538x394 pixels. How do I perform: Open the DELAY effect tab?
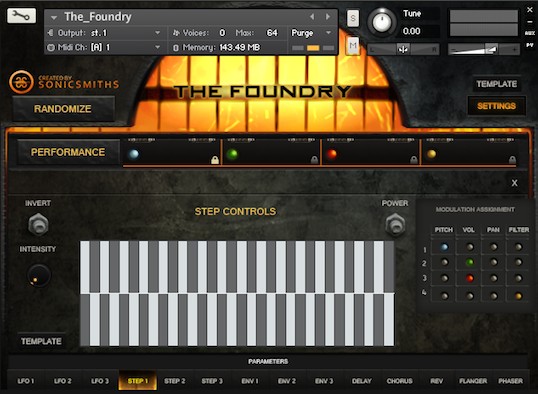click(362, 381)
